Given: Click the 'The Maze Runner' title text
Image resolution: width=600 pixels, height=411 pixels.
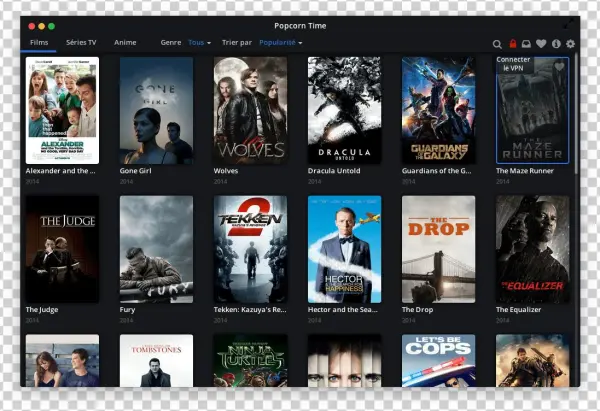Looking at the screenshot, I should click(x=525, y=171).
